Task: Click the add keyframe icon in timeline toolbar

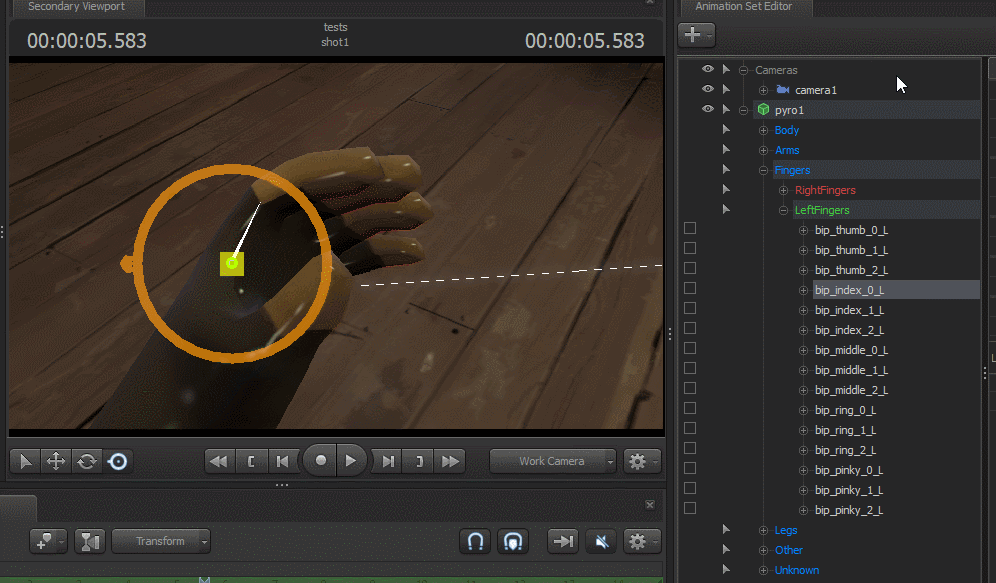Action: coord(48,541)
